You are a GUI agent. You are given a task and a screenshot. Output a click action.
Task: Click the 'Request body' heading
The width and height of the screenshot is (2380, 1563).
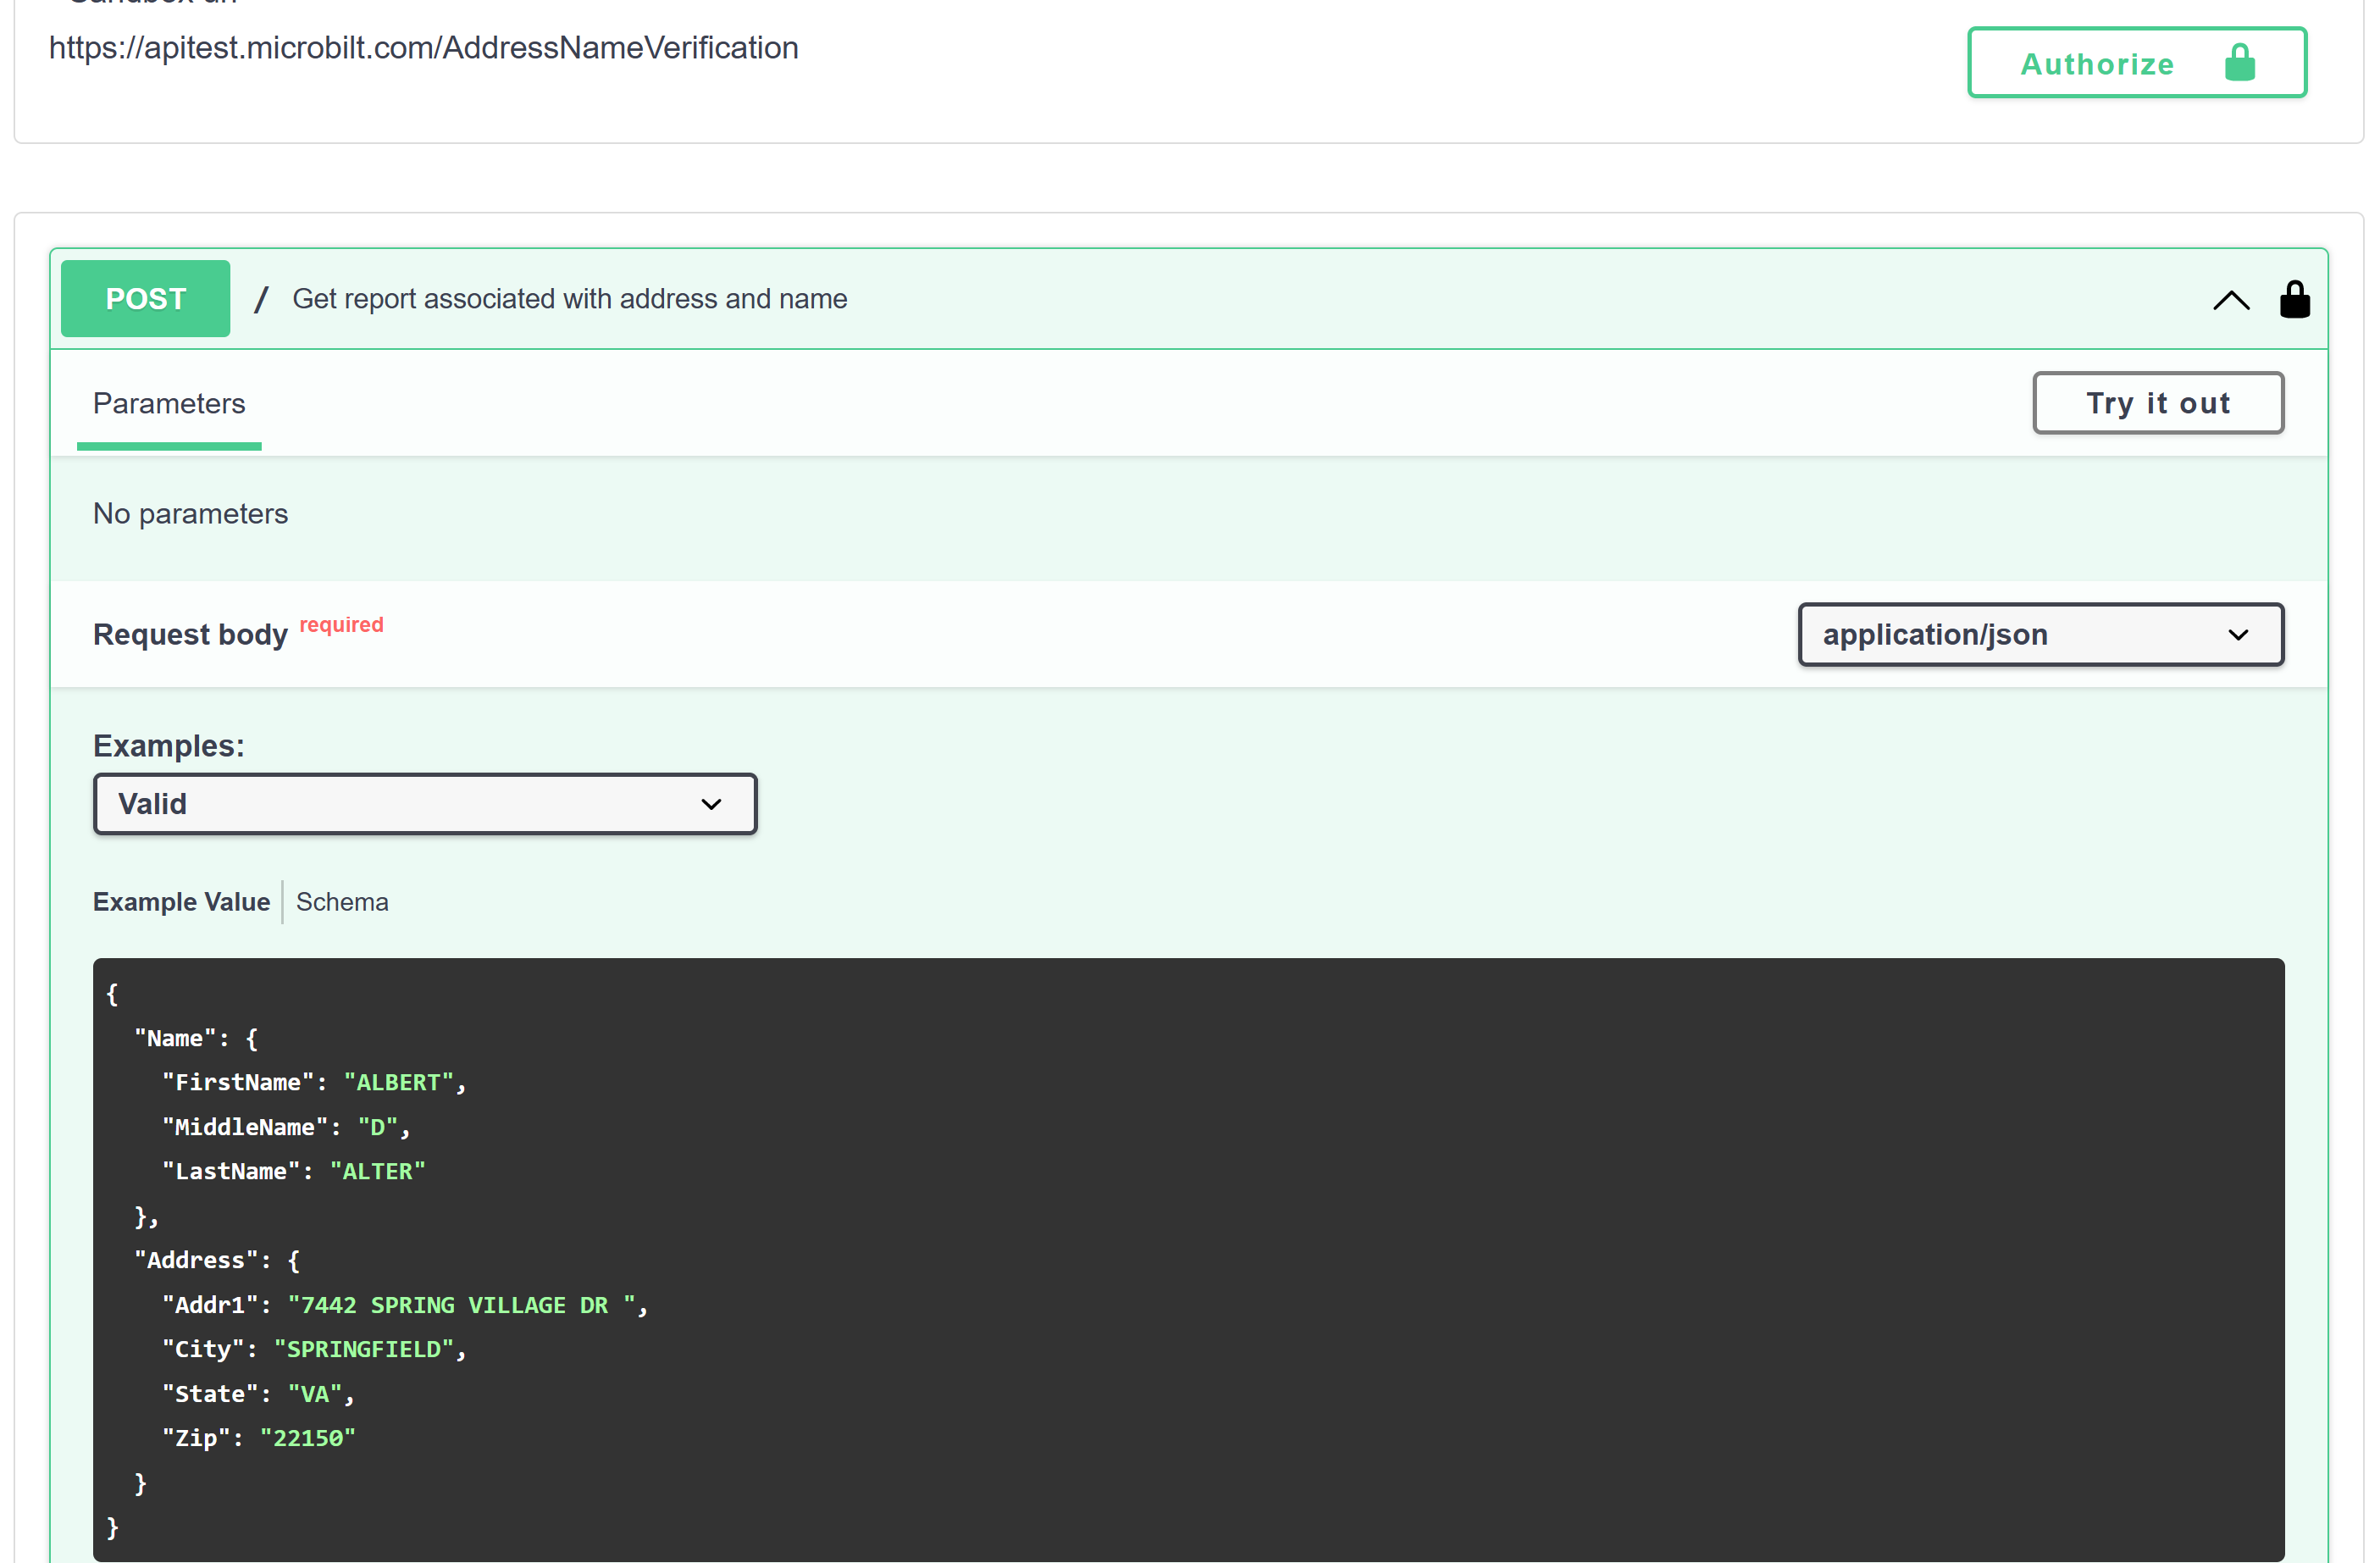coord(190,635)
